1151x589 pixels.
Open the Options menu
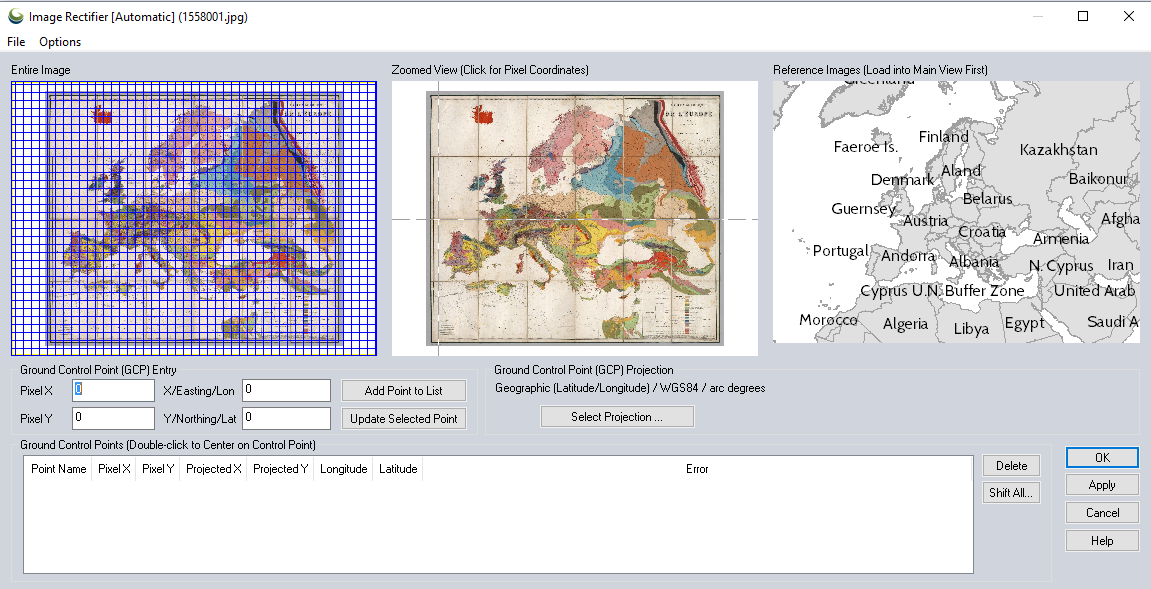coord(60,42)
